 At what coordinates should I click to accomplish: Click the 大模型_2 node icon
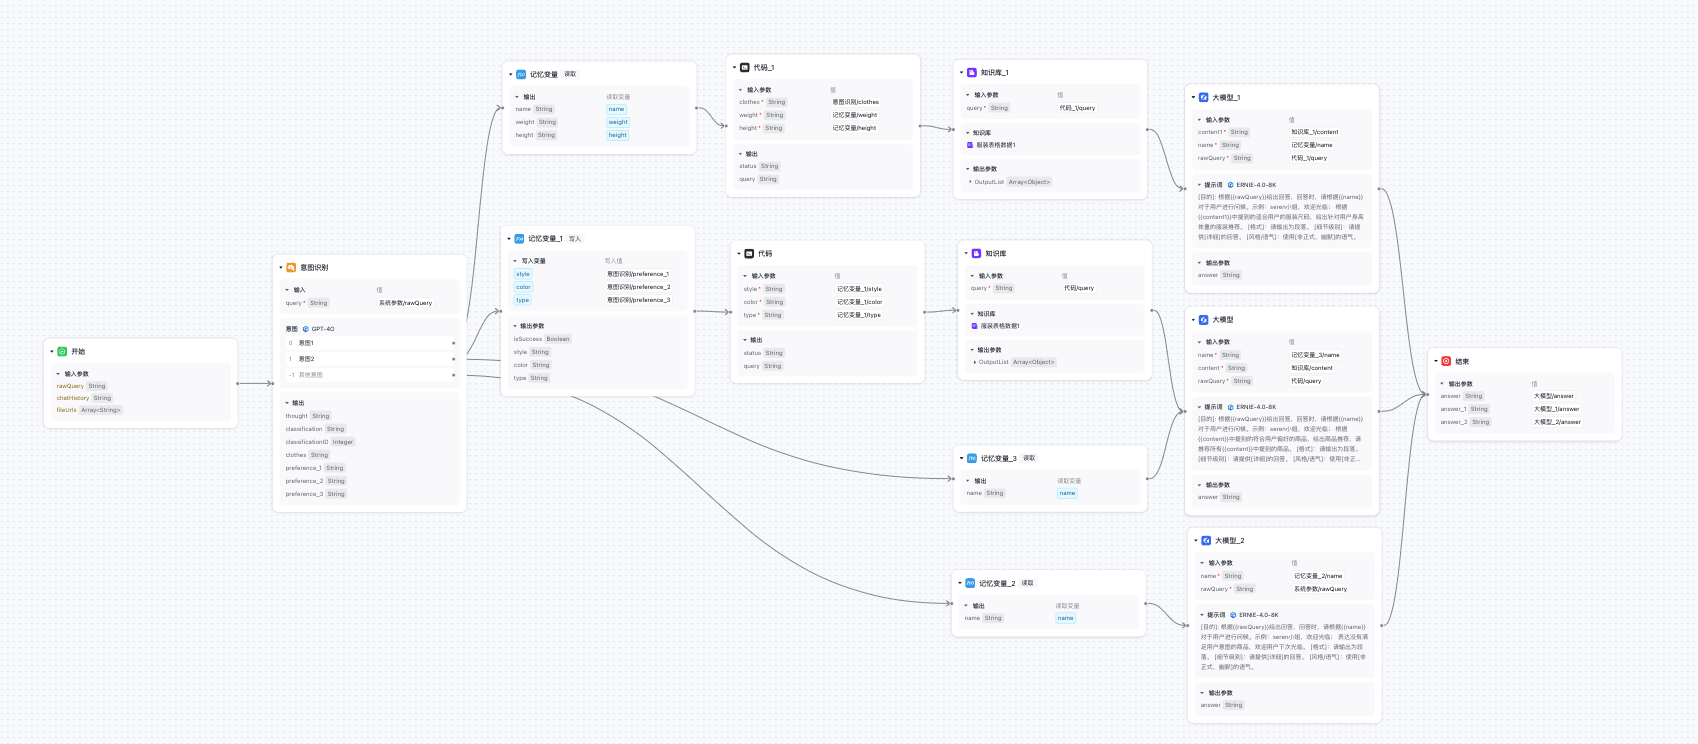pyautogui.click(x=1206, y=540)
